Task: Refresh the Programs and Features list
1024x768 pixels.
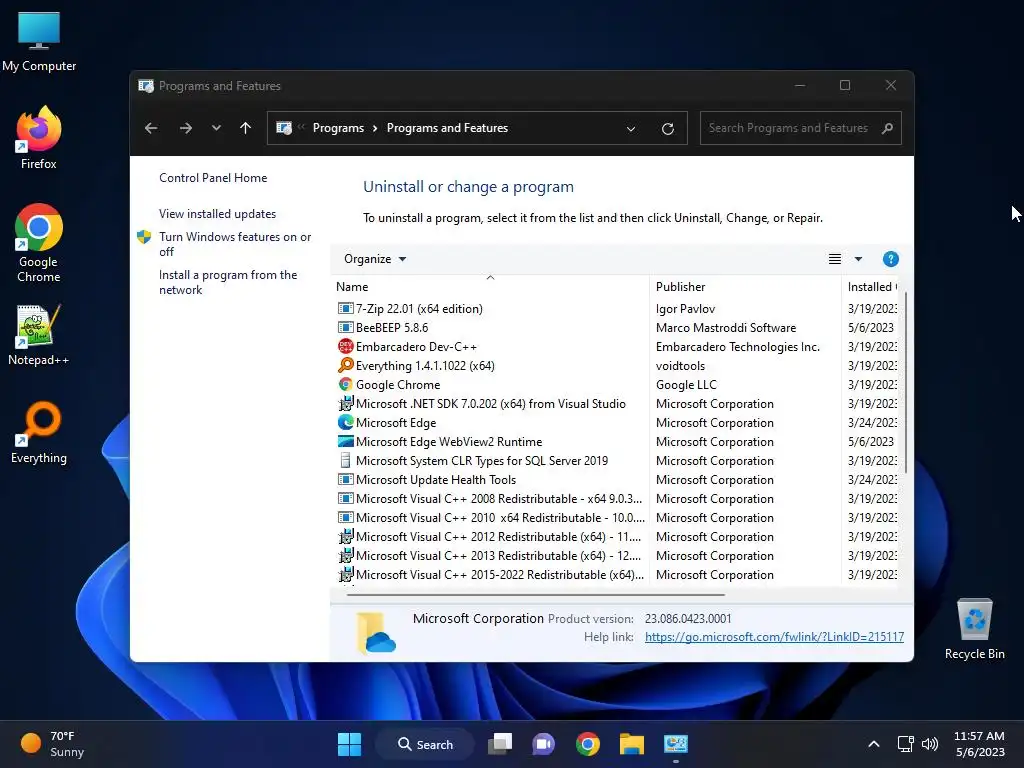Action: pos(667,129)
